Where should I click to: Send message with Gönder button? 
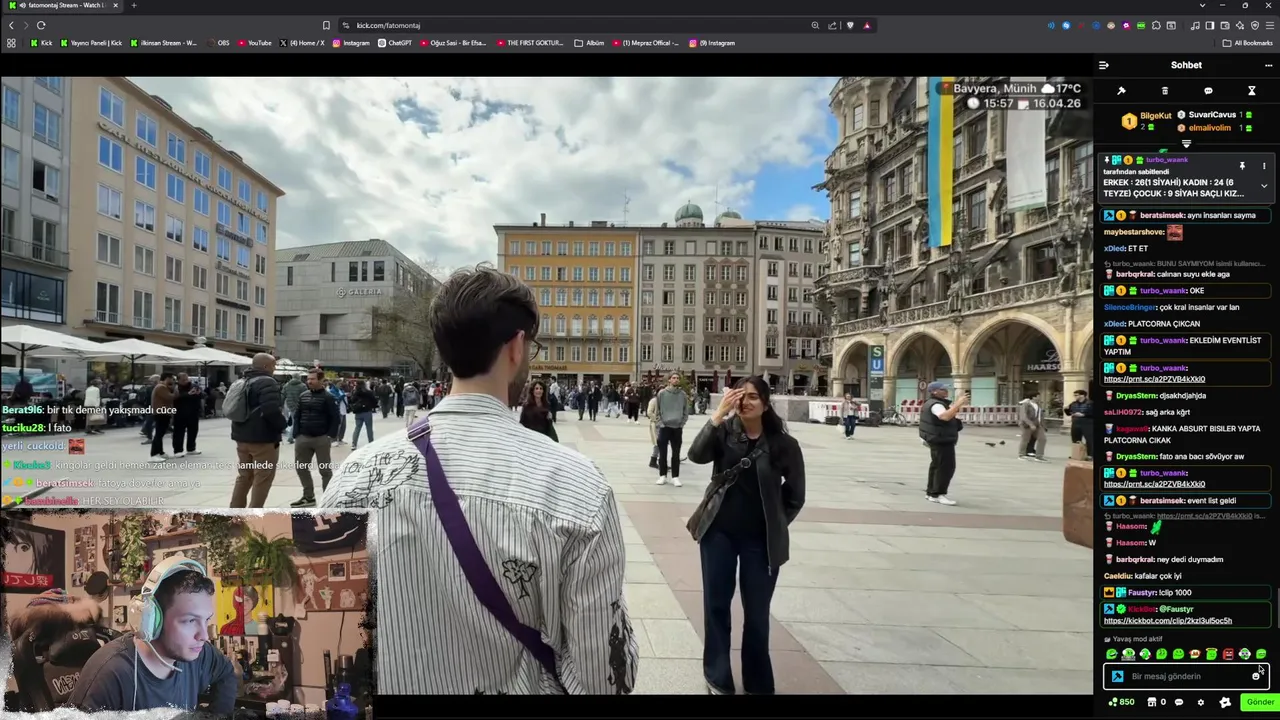[x=1260, y=702]
